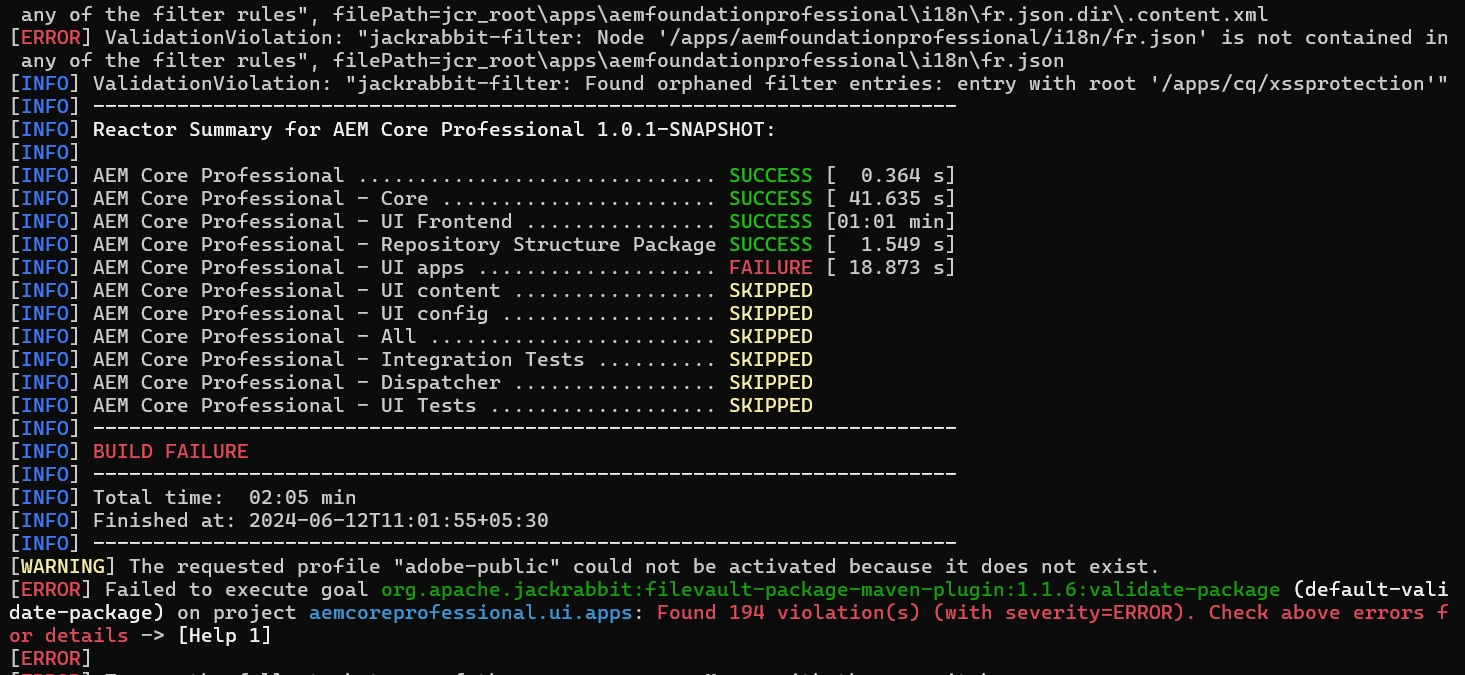Viewport: 1465px width, 675px height.
Task: Click the 'BUILD FAILURE' text
Action: pos(170,452)
